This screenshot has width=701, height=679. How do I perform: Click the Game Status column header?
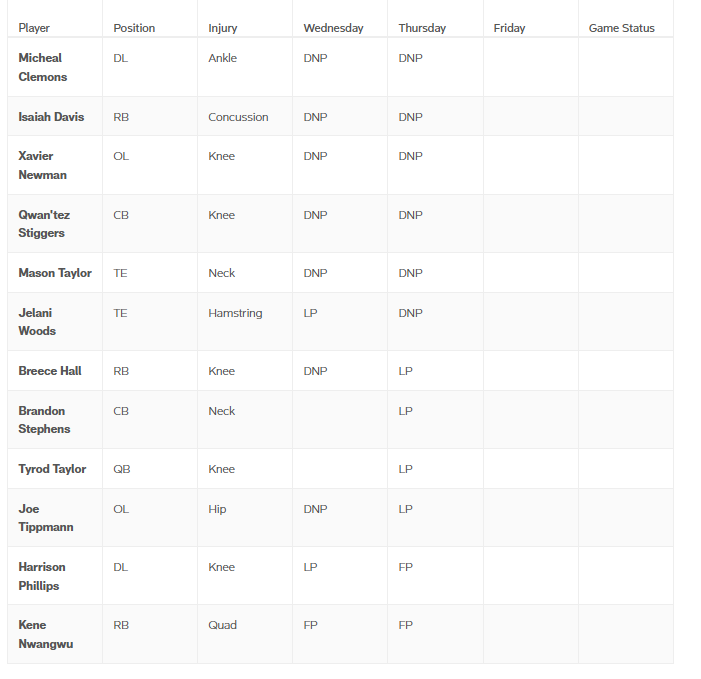pyautogui.click(x=621, y=28)
